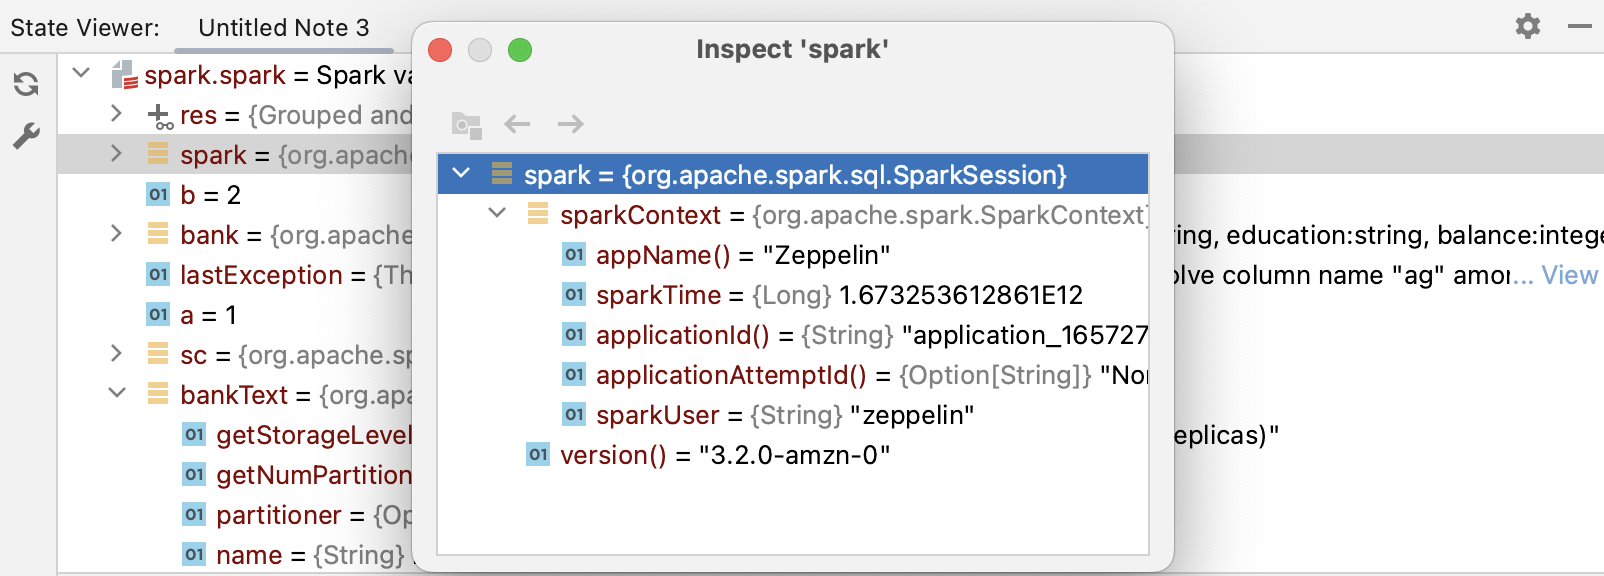Collapse the spark.spark root node
The width and height of the screenshot is (1604, 576).
[x=82, y=73]
